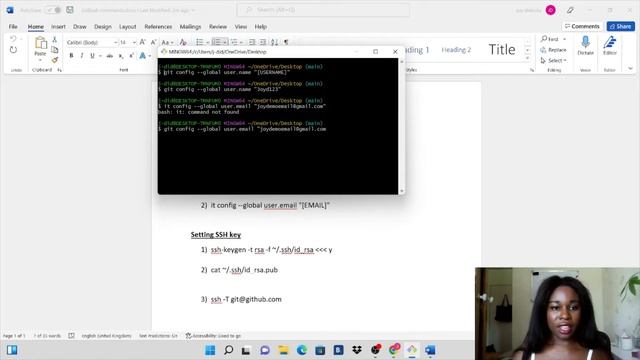Open File Explorer from taskbar
Screen dimensions: 640x360
[x=283, y=350]
